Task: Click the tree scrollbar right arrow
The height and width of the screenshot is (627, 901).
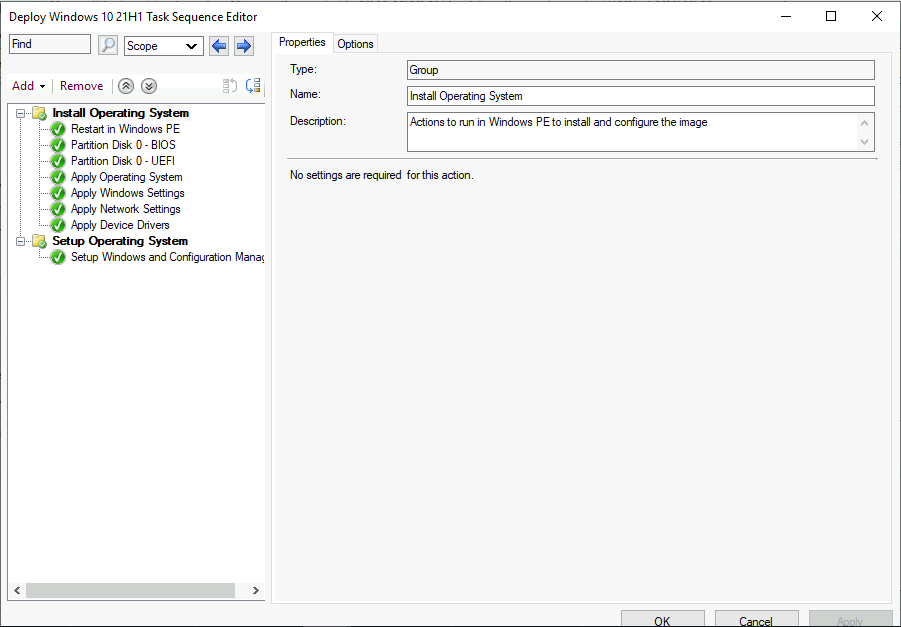Action: (256, 591)
